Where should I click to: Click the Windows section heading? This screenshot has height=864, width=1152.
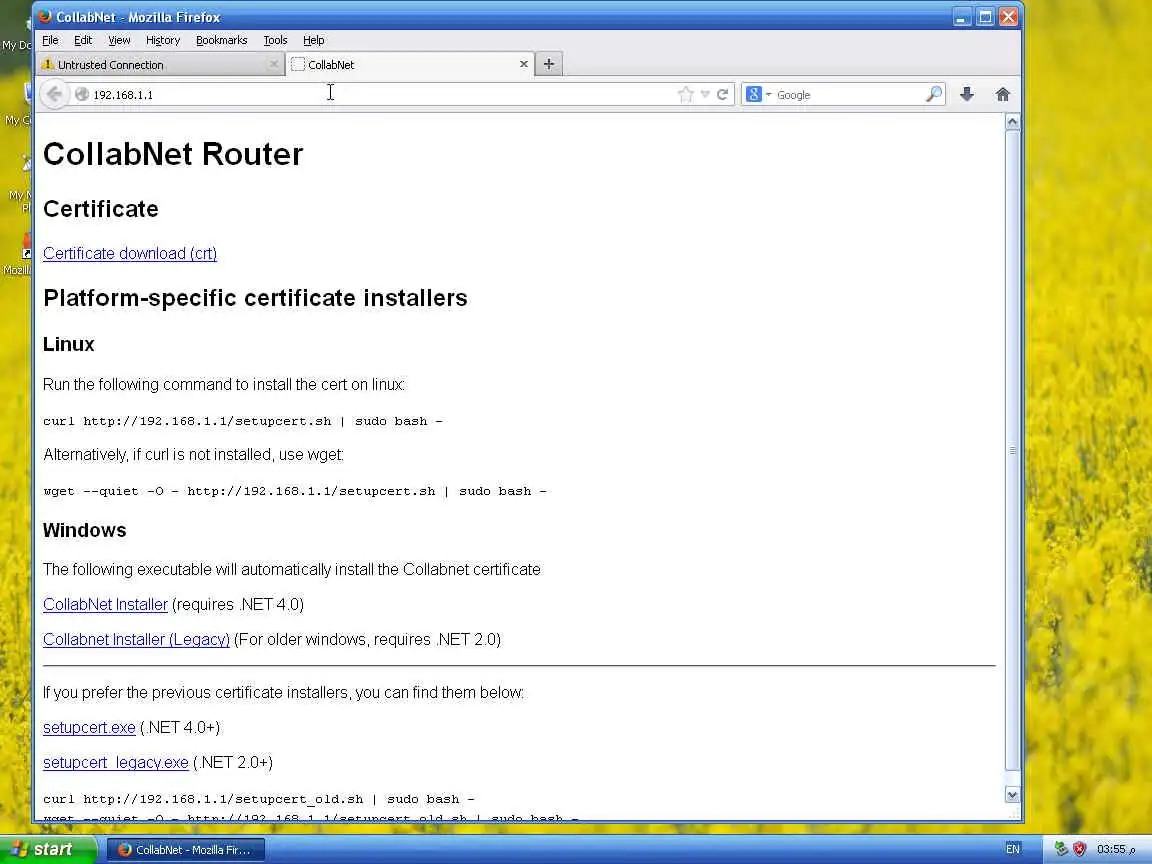(84, 530)
